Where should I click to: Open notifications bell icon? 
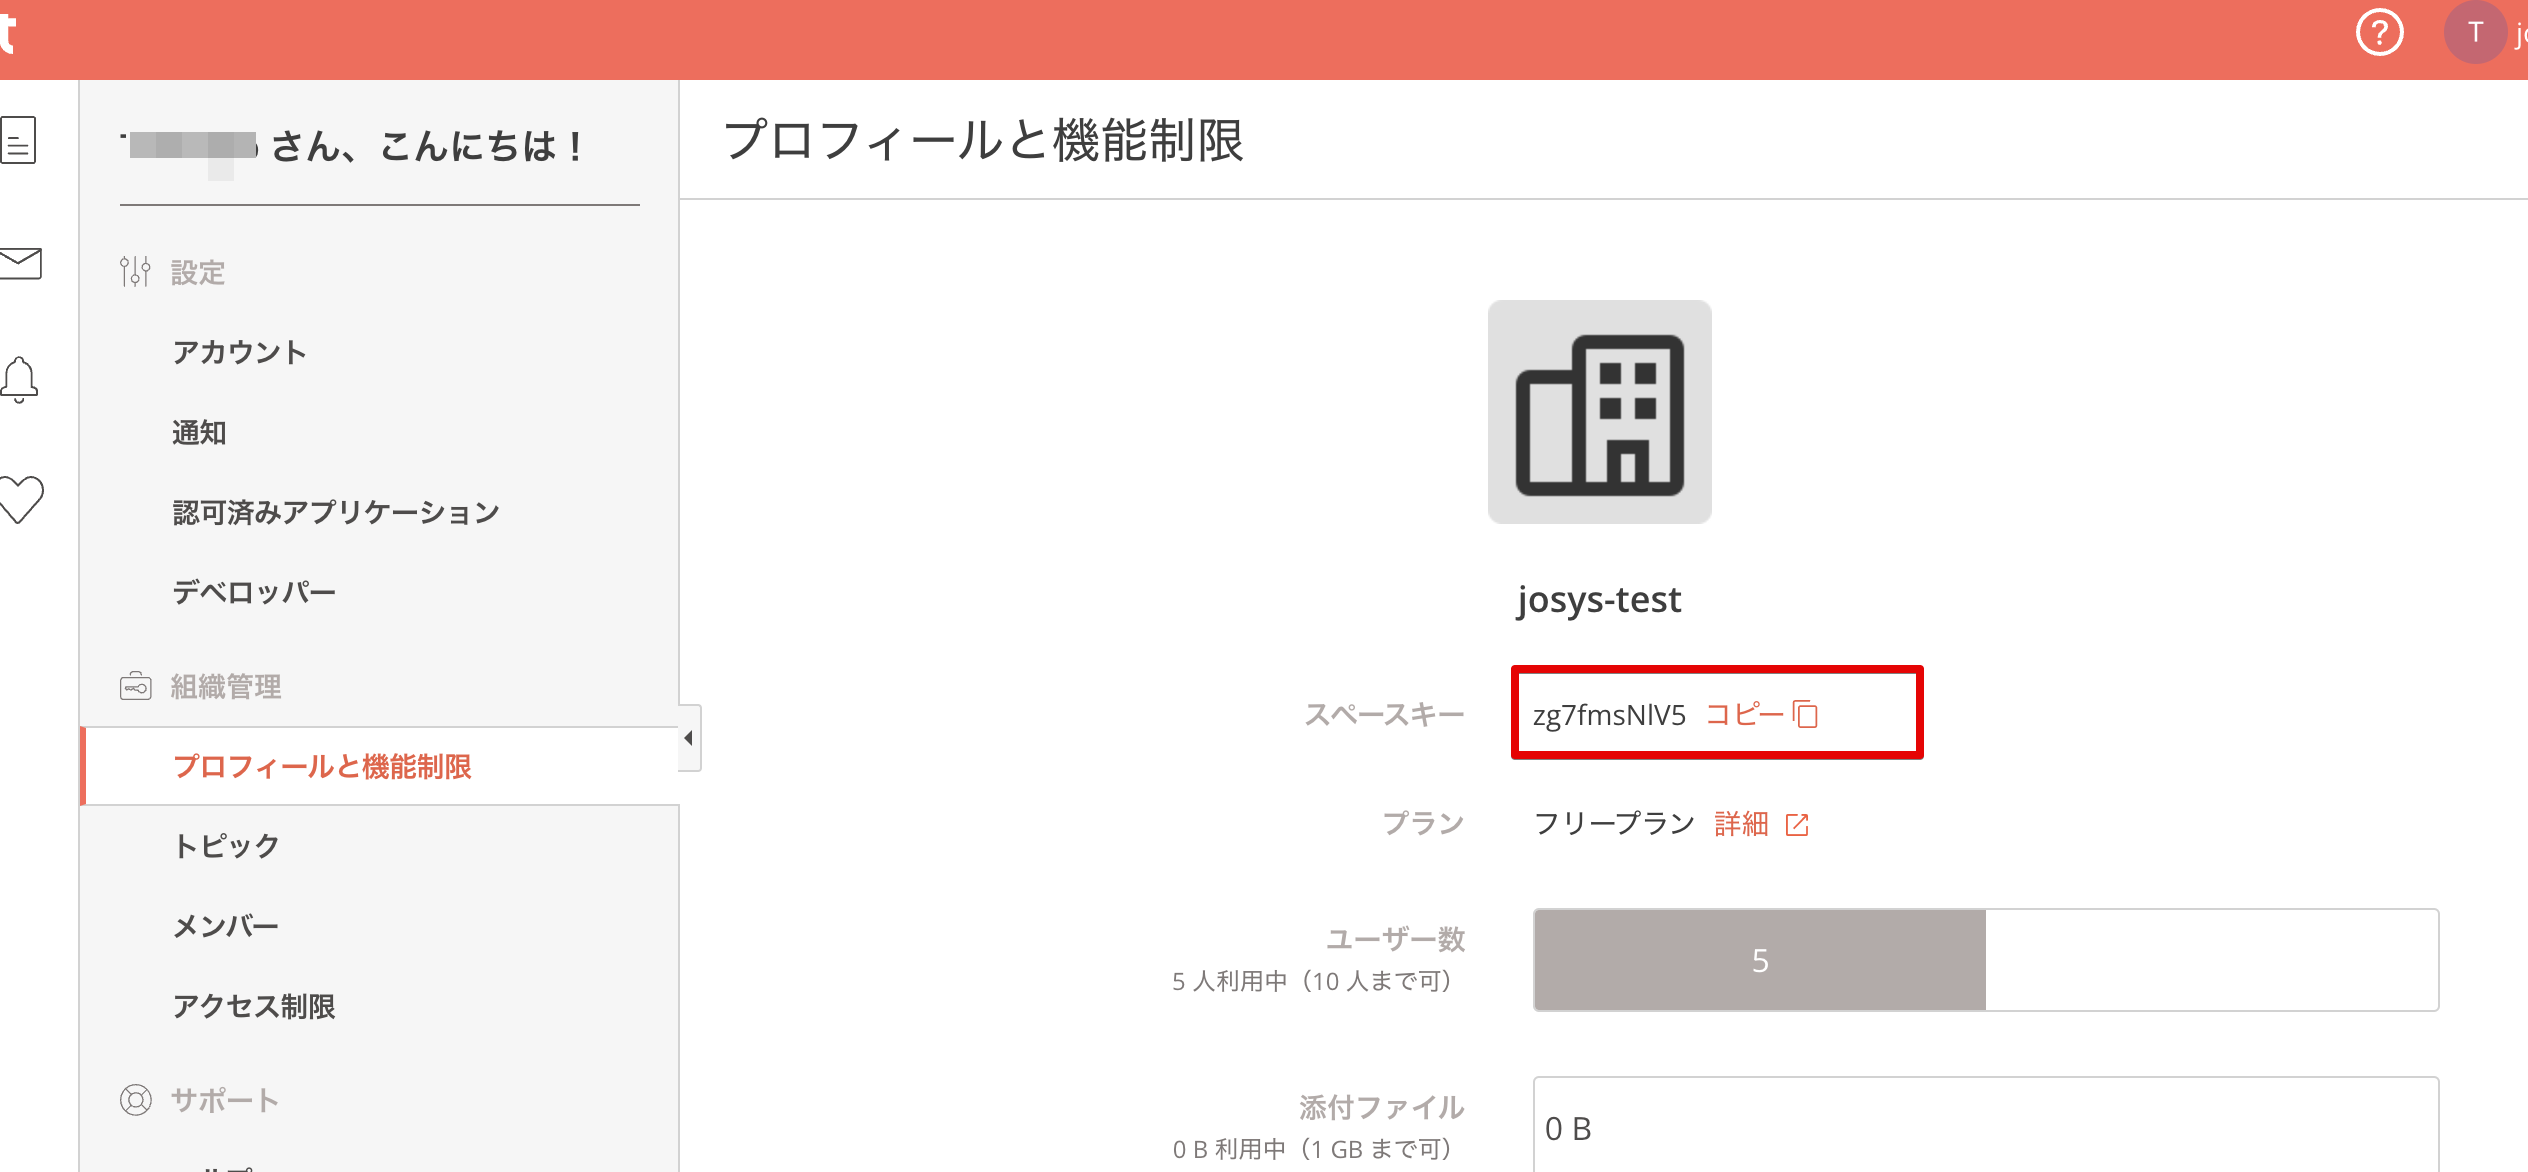pyautogui.click(x=20, y=380)
